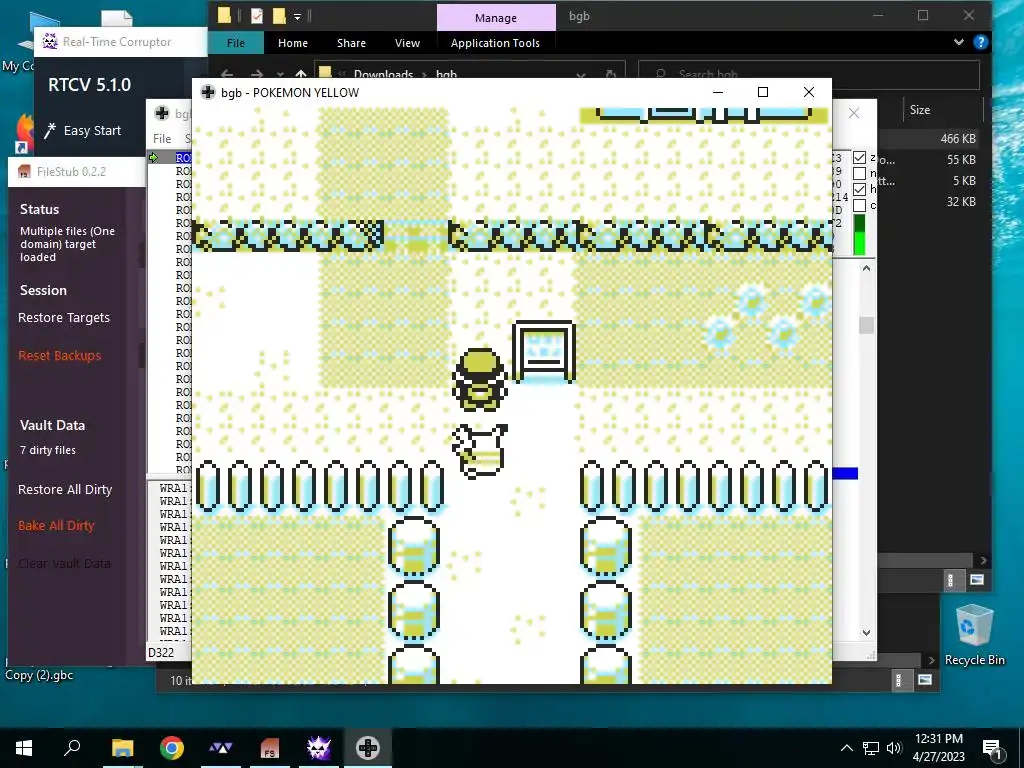Click debugger scrollbar up arrow
The height and width of the screenshot is (768, 1024).
(866, 268)
